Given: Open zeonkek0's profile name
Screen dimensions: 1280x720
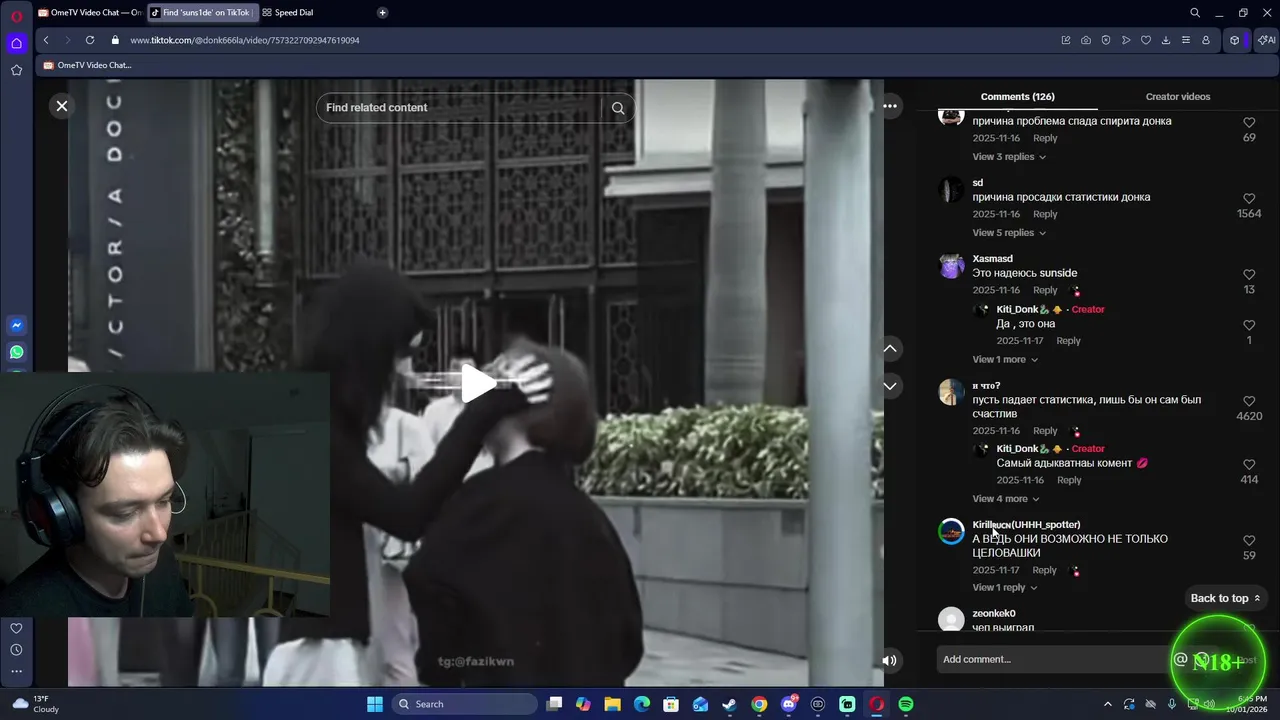Looking at the screenshot, I should [993, 614].
